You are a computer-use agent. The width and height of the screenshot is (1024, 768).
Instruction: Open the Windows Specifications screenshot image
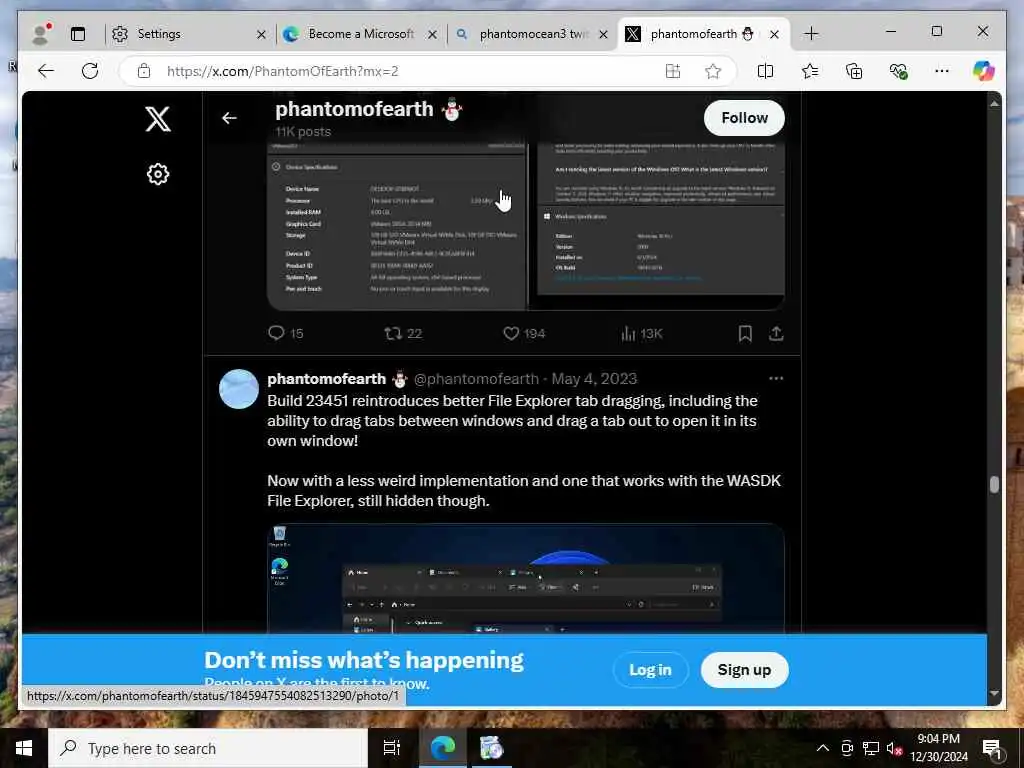point(660,219)
